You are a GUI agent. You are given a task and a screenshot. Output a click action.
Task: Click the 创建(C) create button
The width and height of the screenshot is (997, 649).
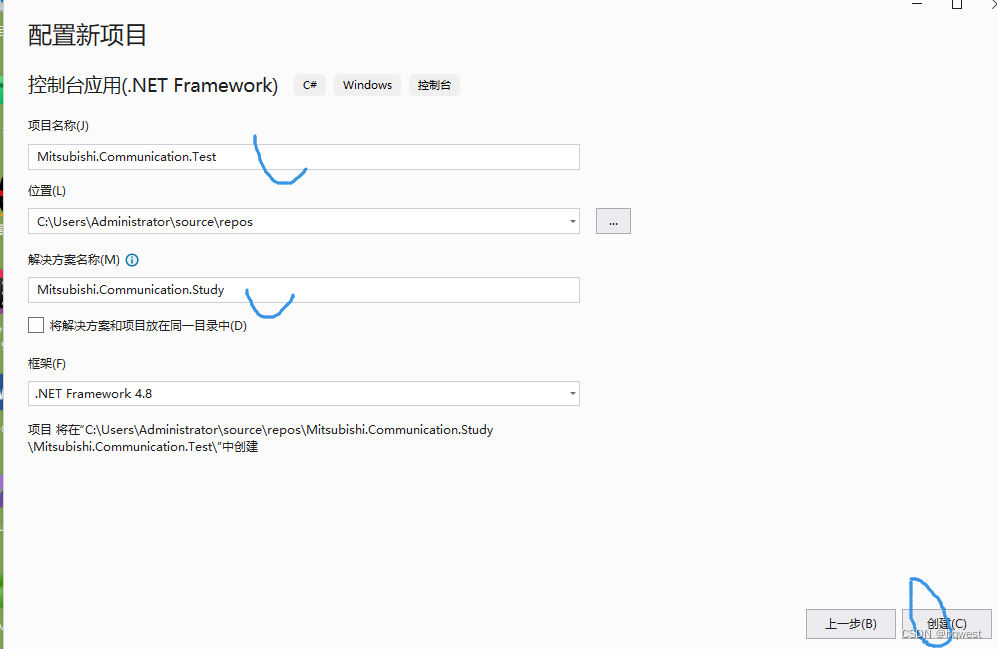click(947, 624)
